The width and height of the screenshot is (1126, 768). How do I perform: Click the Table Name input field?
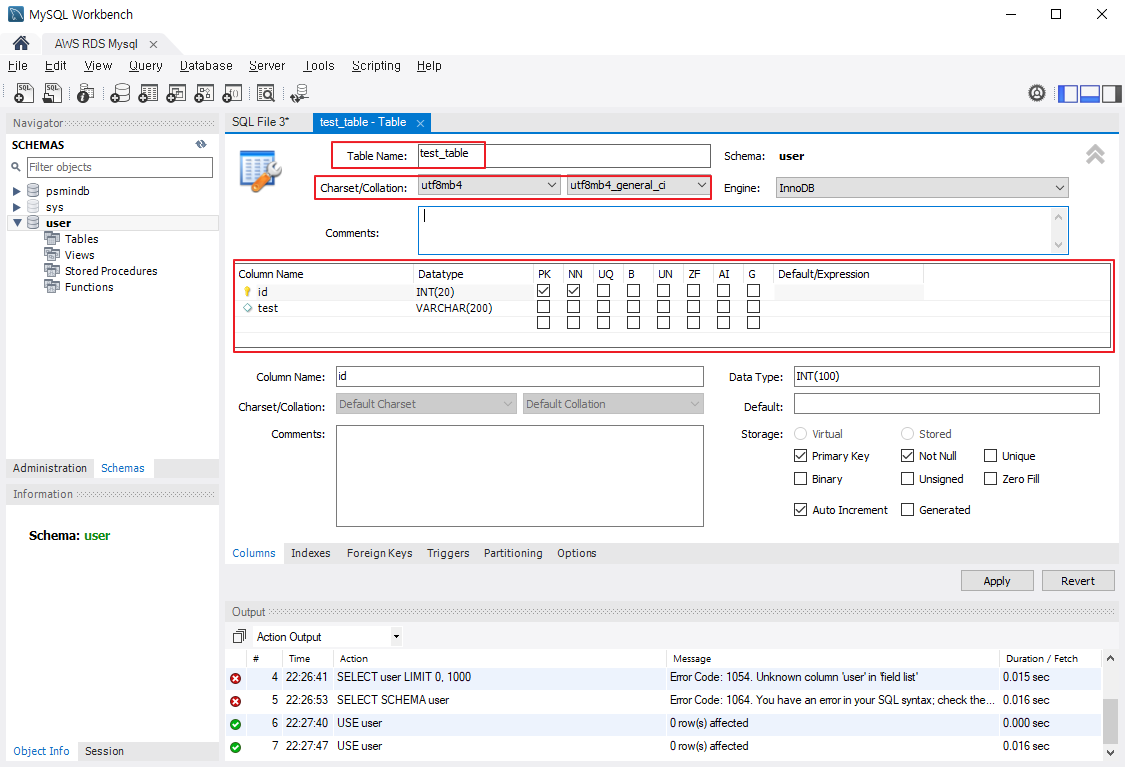tap(564, 156)
